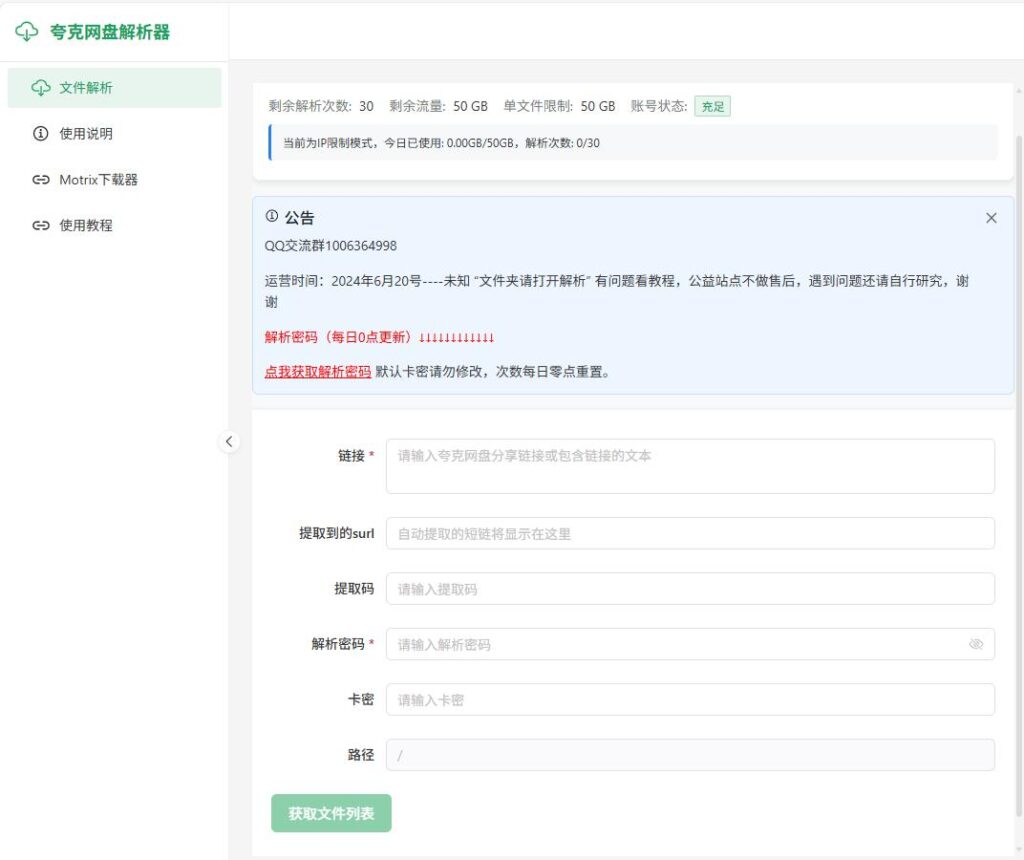The width and height of the screenshot is (1024, 860).
Task: Click the 运营时间 announcement paragraph
Action: pos(616,291)
